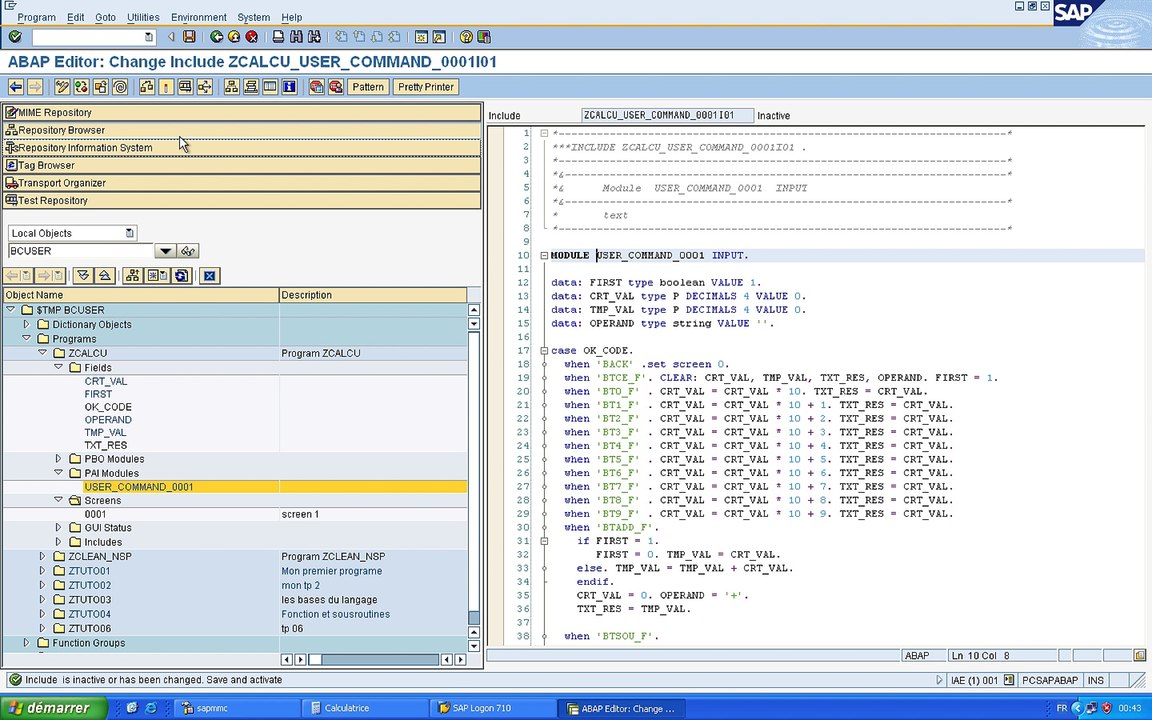Viewport: 1152px width, 720px height.
Task: Open Other Object icon
Action: click(x=101, y=87)
